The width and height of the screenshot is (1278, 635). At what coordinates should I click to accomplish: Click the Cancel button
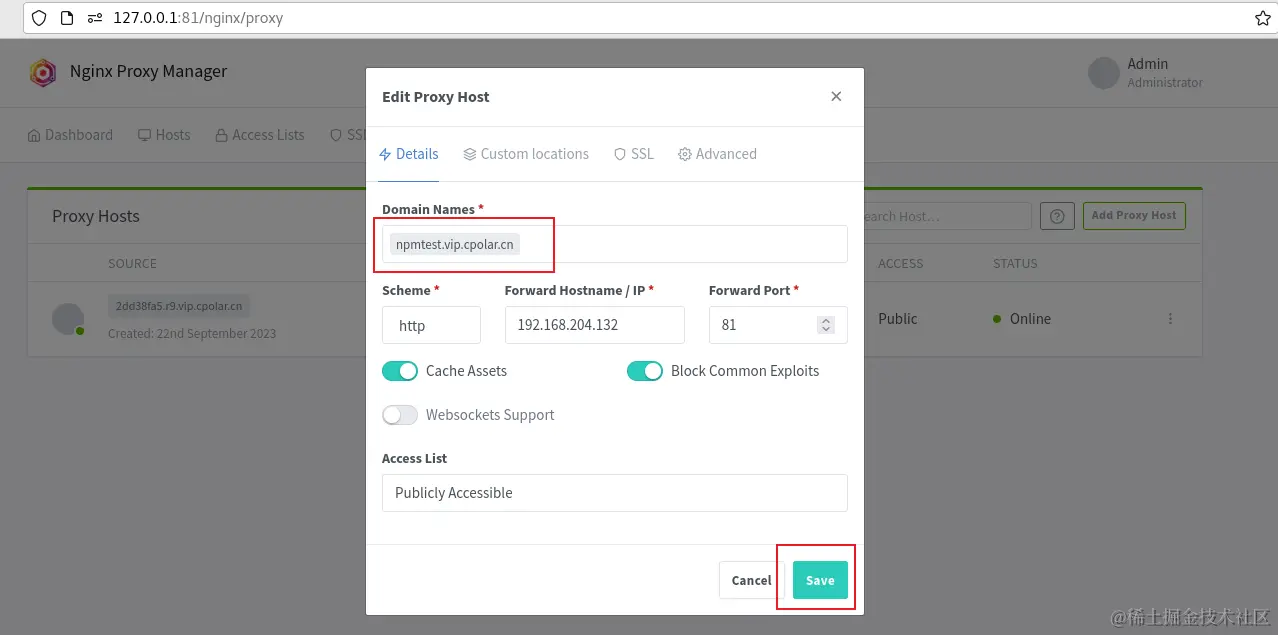[x=751, y=580]
